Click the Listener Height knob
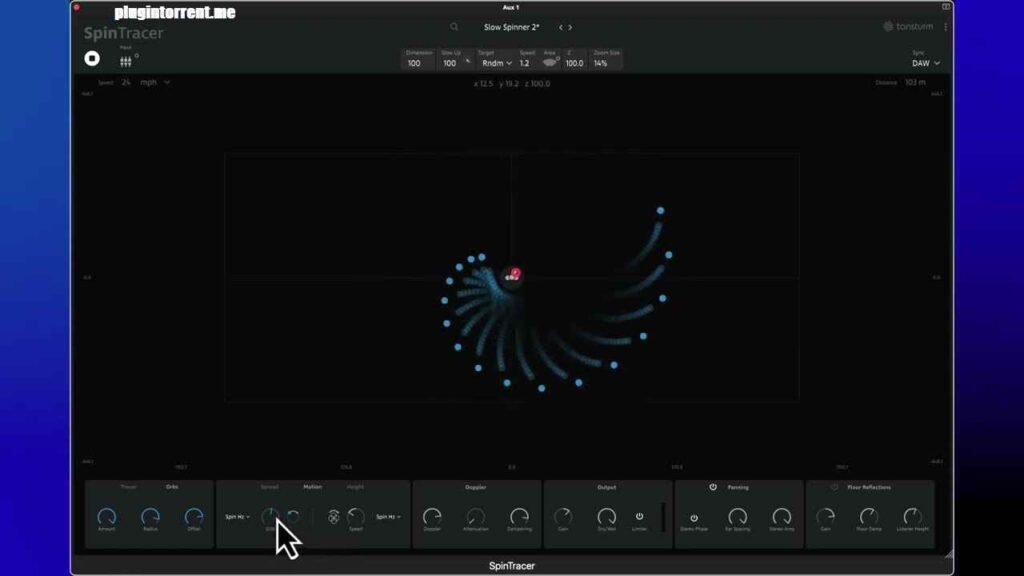The height and width of the screenshot is (576, 1024). [912, 517]
